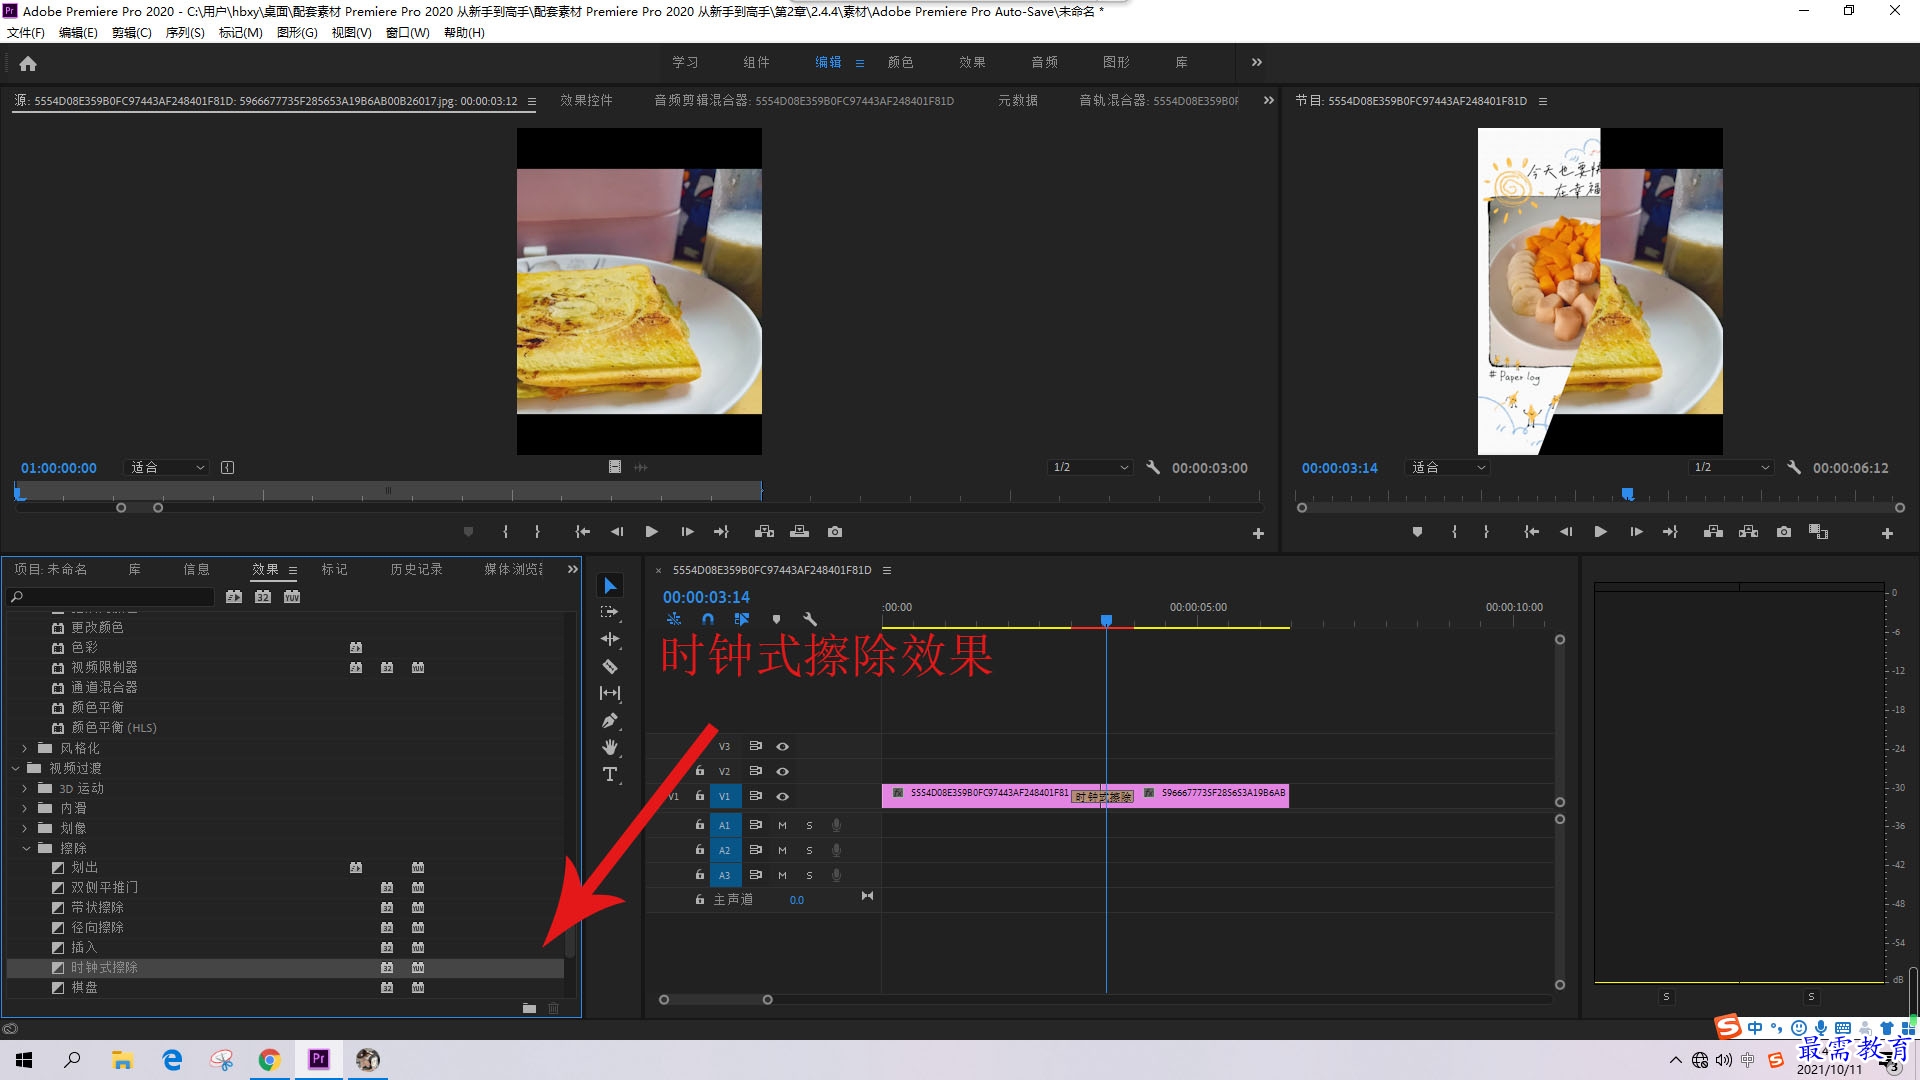Select the Ripple Edit tool
Screen dimensions: 1920x1080
tap(610, 639)
